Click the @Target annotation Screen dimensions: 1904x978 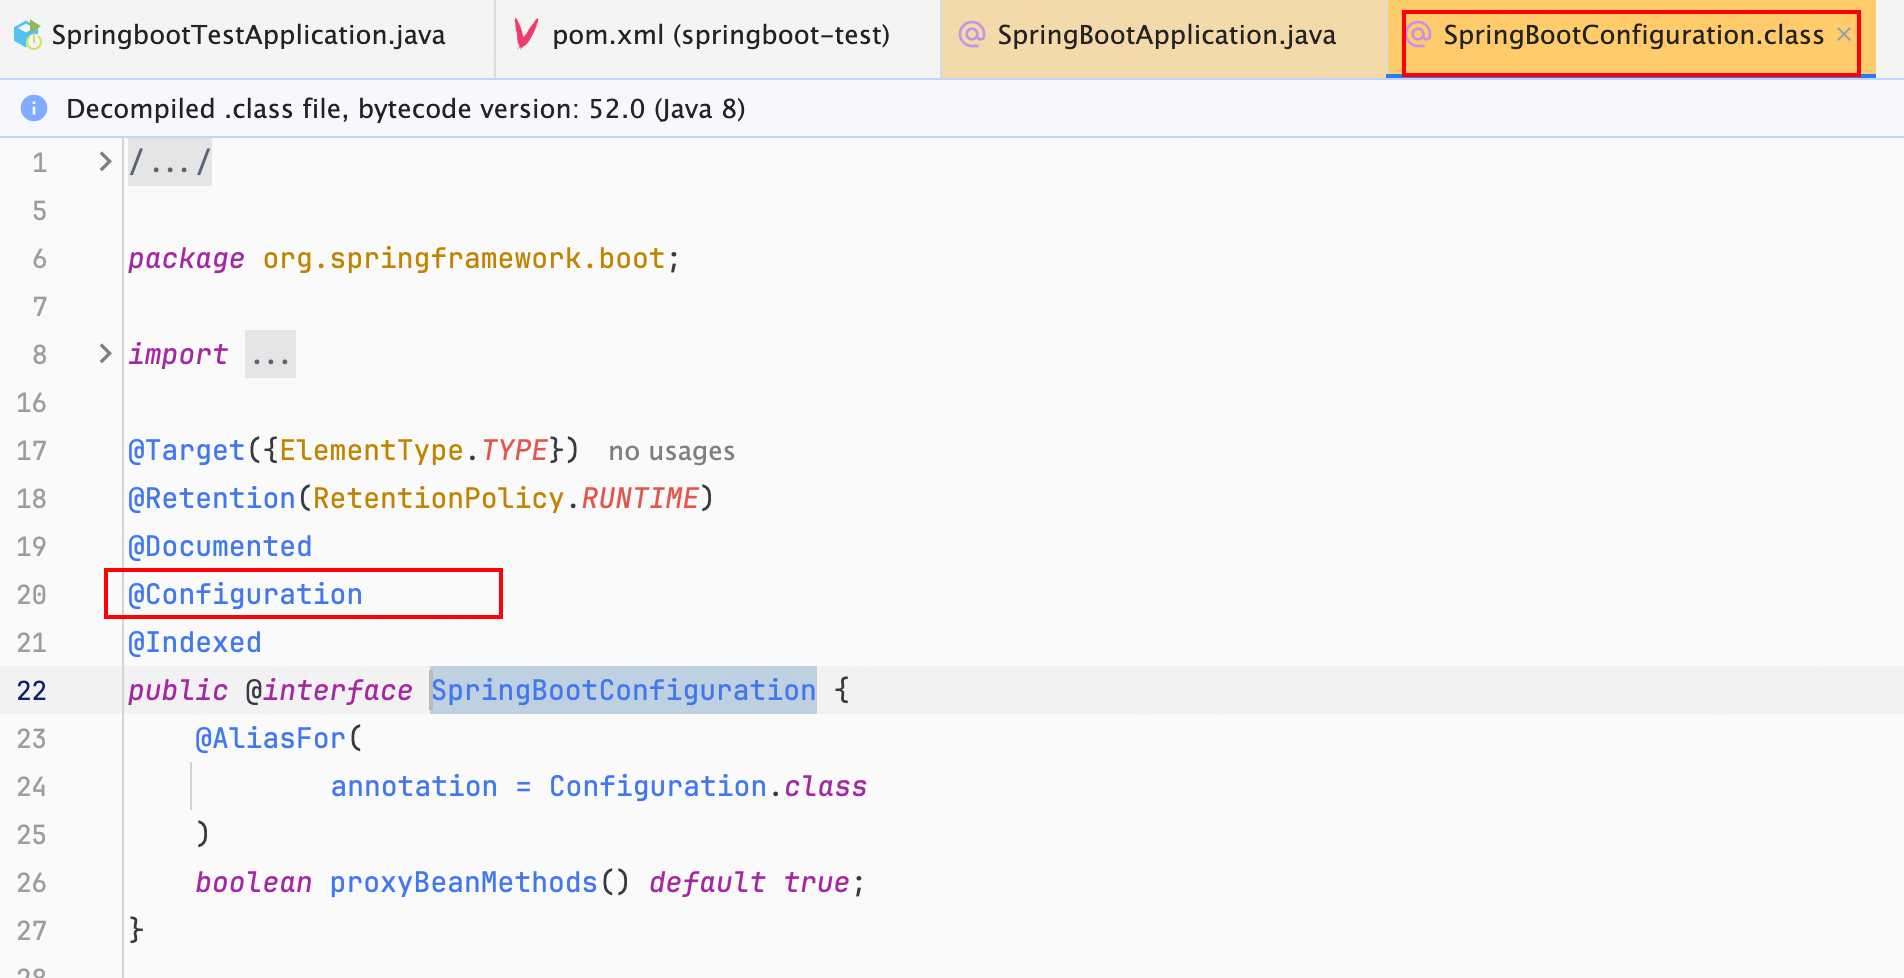[186, 450]
